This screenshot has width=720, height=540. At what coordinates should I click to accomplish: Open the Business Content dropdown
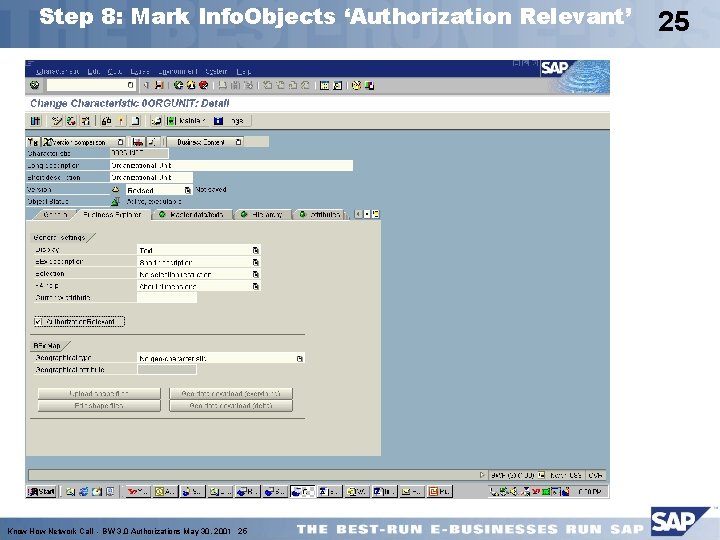tap(238, 142)
